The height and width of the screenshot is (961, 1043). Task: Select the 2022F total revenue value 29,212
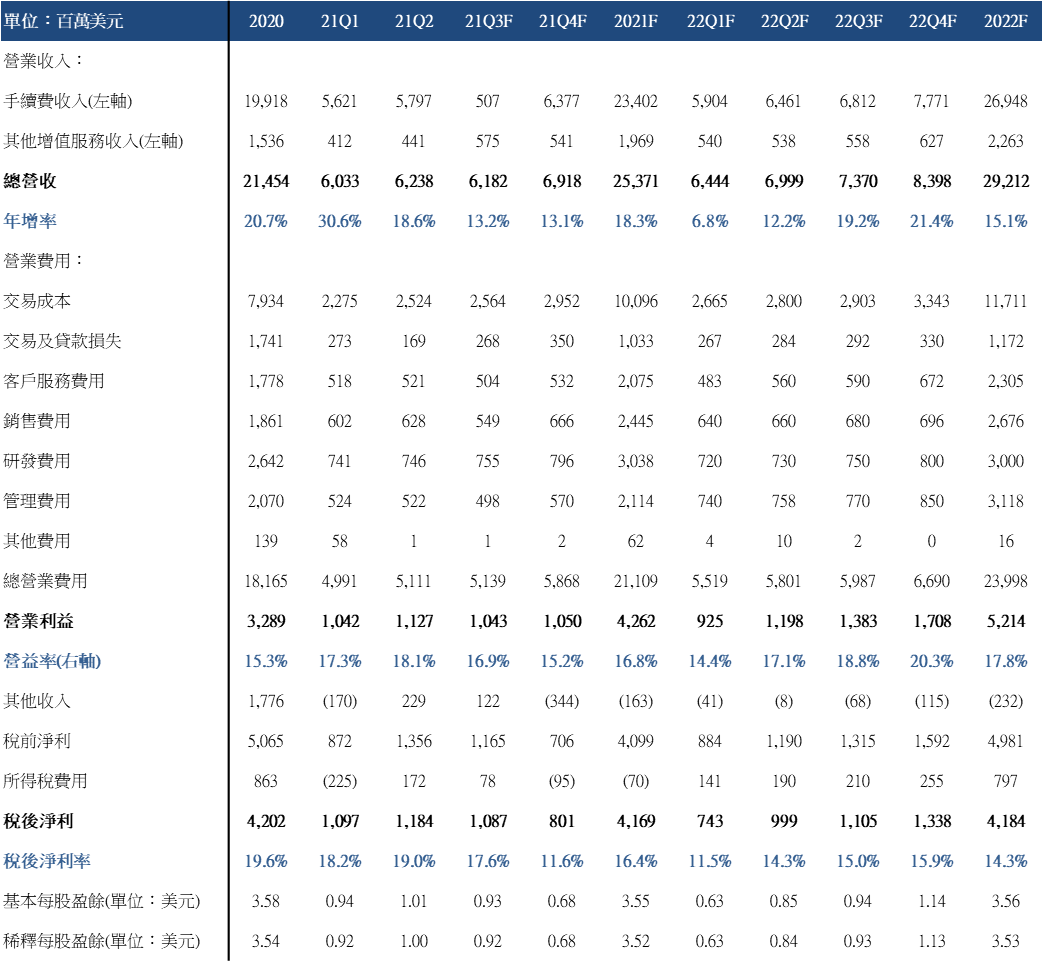pyautogui.click(x=1005, y=181)
